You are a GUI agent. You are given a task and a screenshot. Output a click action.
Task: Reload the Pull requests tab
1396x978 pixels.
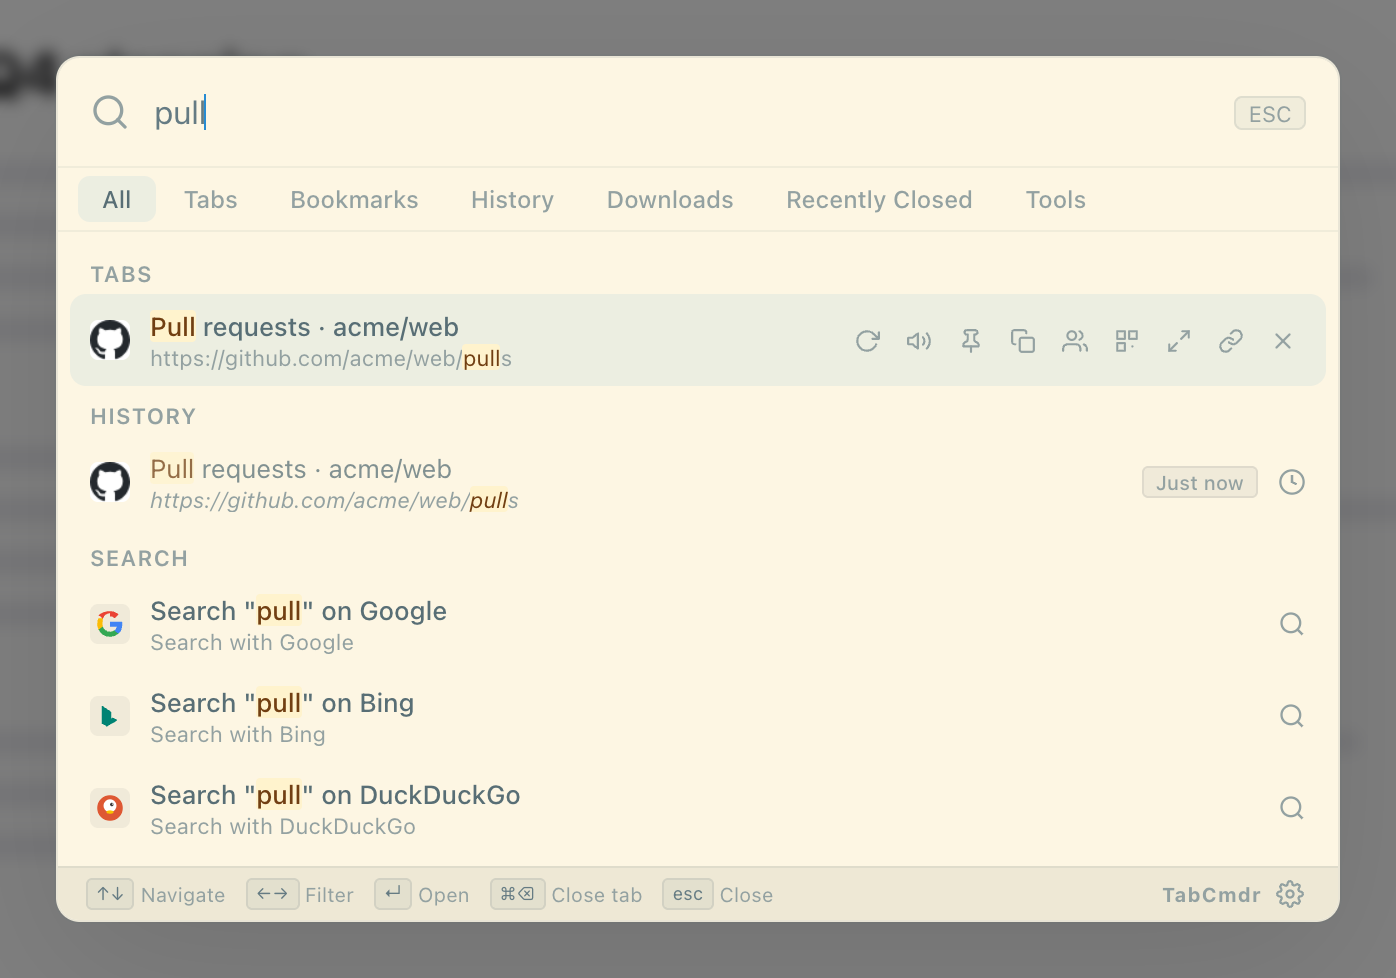click(x=867, y=341)
